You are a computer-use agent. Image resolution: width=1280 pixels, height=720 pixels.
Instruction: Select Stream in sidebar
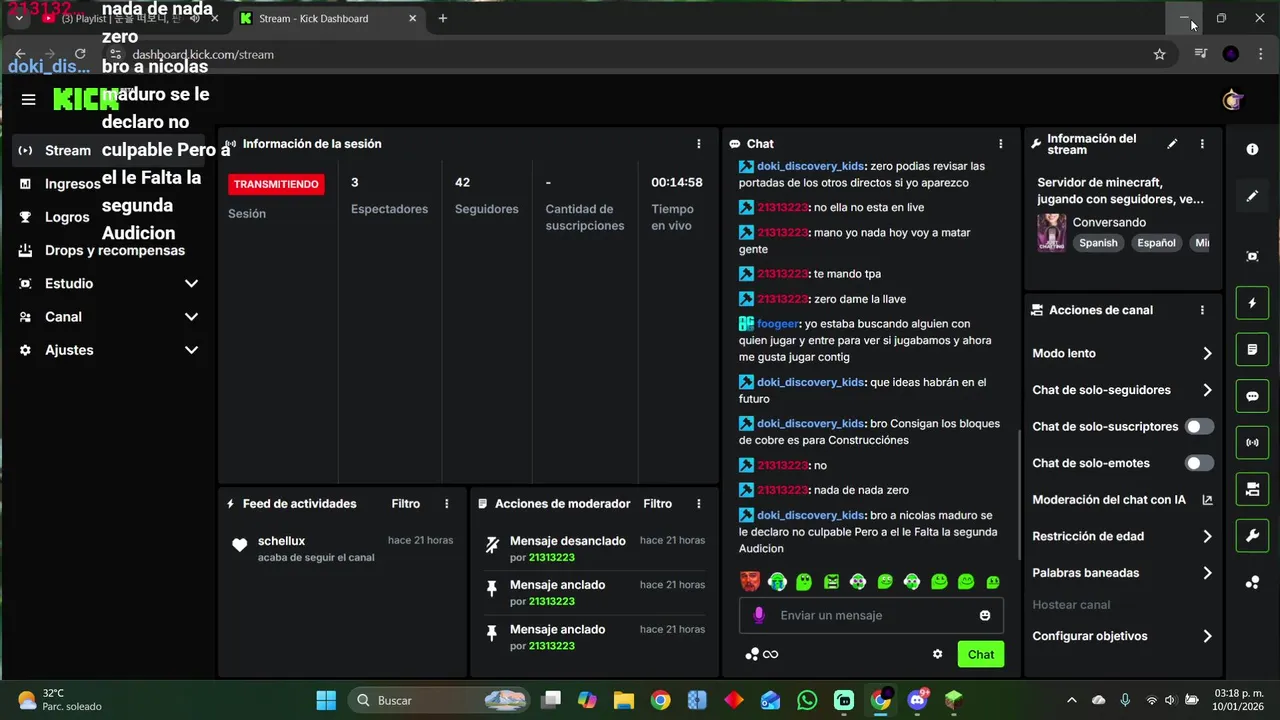(108, 151)
